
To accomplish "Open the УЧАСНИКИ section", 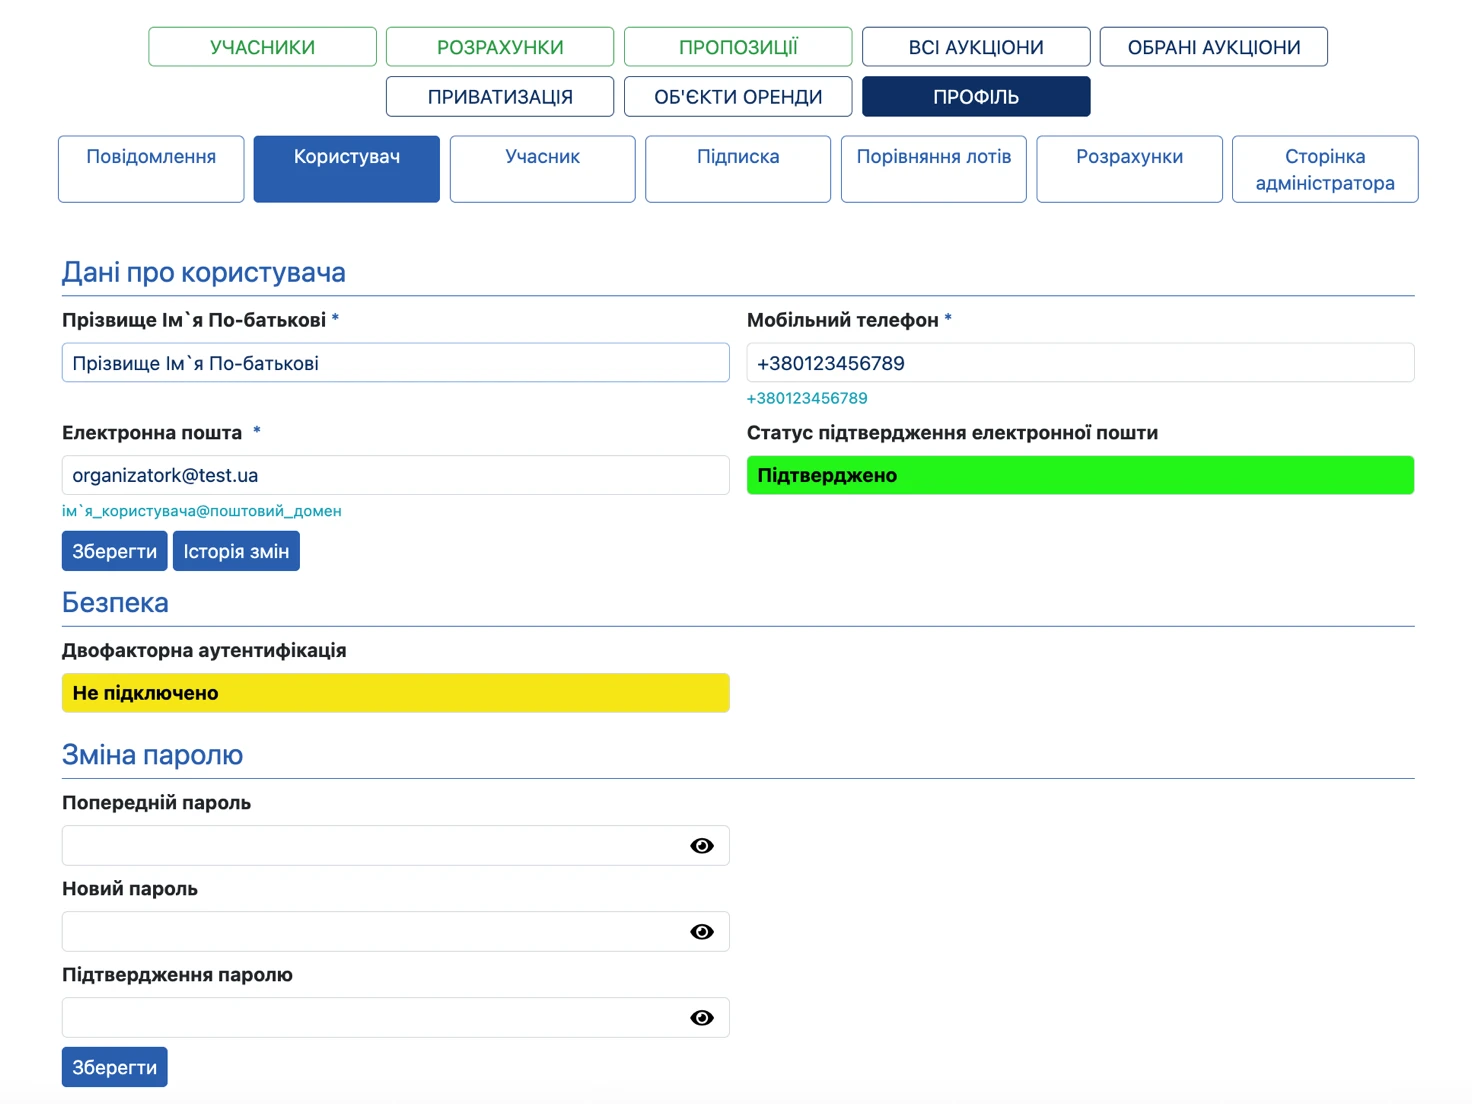I will pos(263,47).
